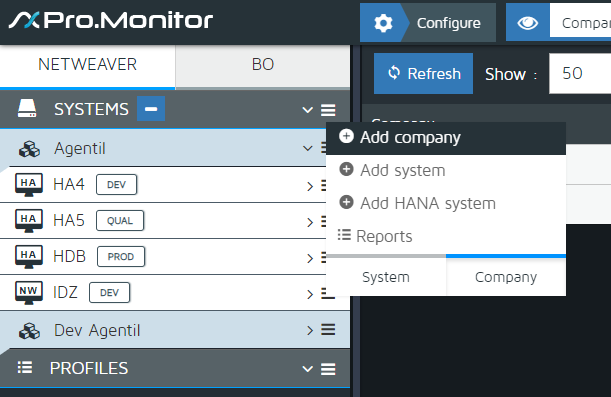
Task: Click the Agentil company cubes icon
Action: (x=29, y=149)
